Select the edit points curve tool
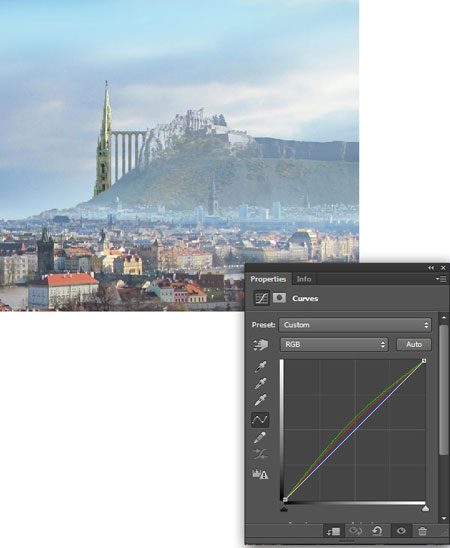The height and width of the screenshot is (548, 450). 260,420
